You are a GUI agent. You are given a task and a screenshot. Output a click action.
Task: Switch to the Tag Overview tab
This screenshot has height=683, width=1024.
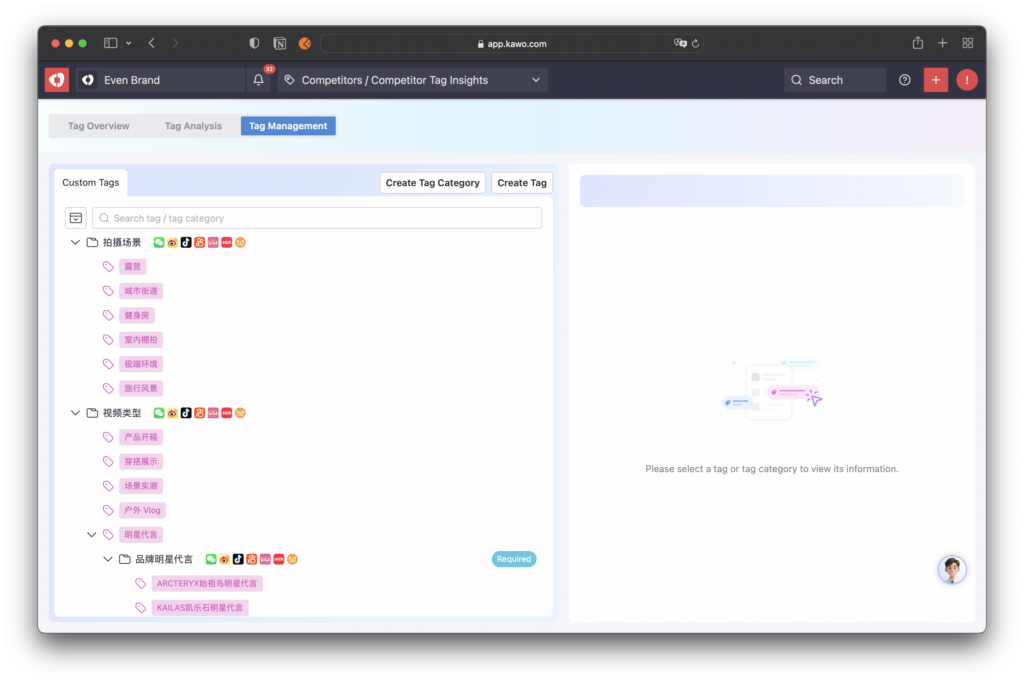click(x=98, y=126)
